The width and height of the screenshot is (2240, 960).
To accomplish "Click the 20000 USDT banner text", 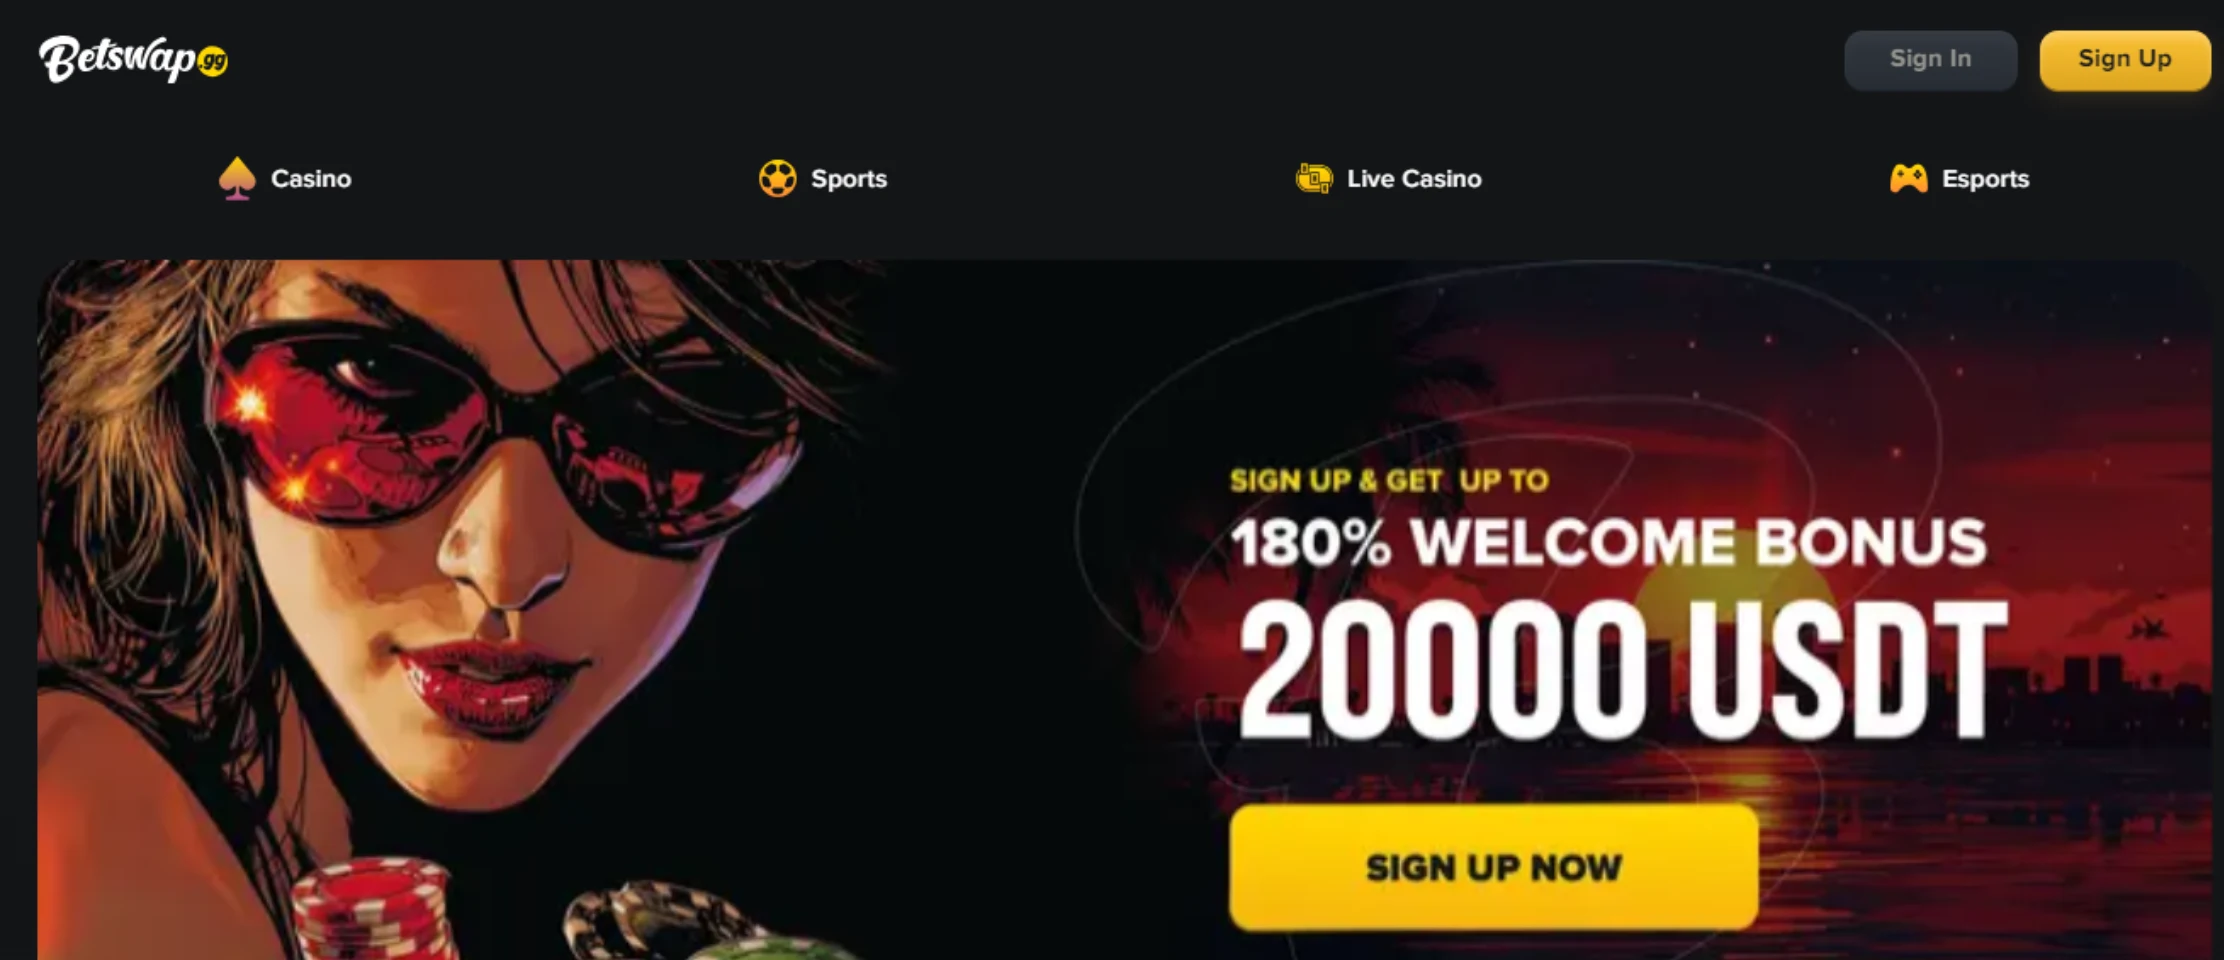I will point(1622,670).
